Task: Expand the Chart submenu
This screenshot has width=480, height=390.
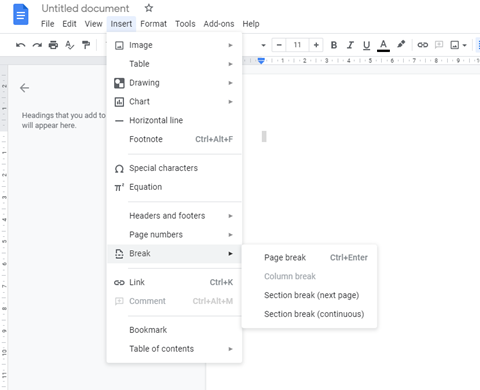Action: pyautogui.click(x=174, y=101)
